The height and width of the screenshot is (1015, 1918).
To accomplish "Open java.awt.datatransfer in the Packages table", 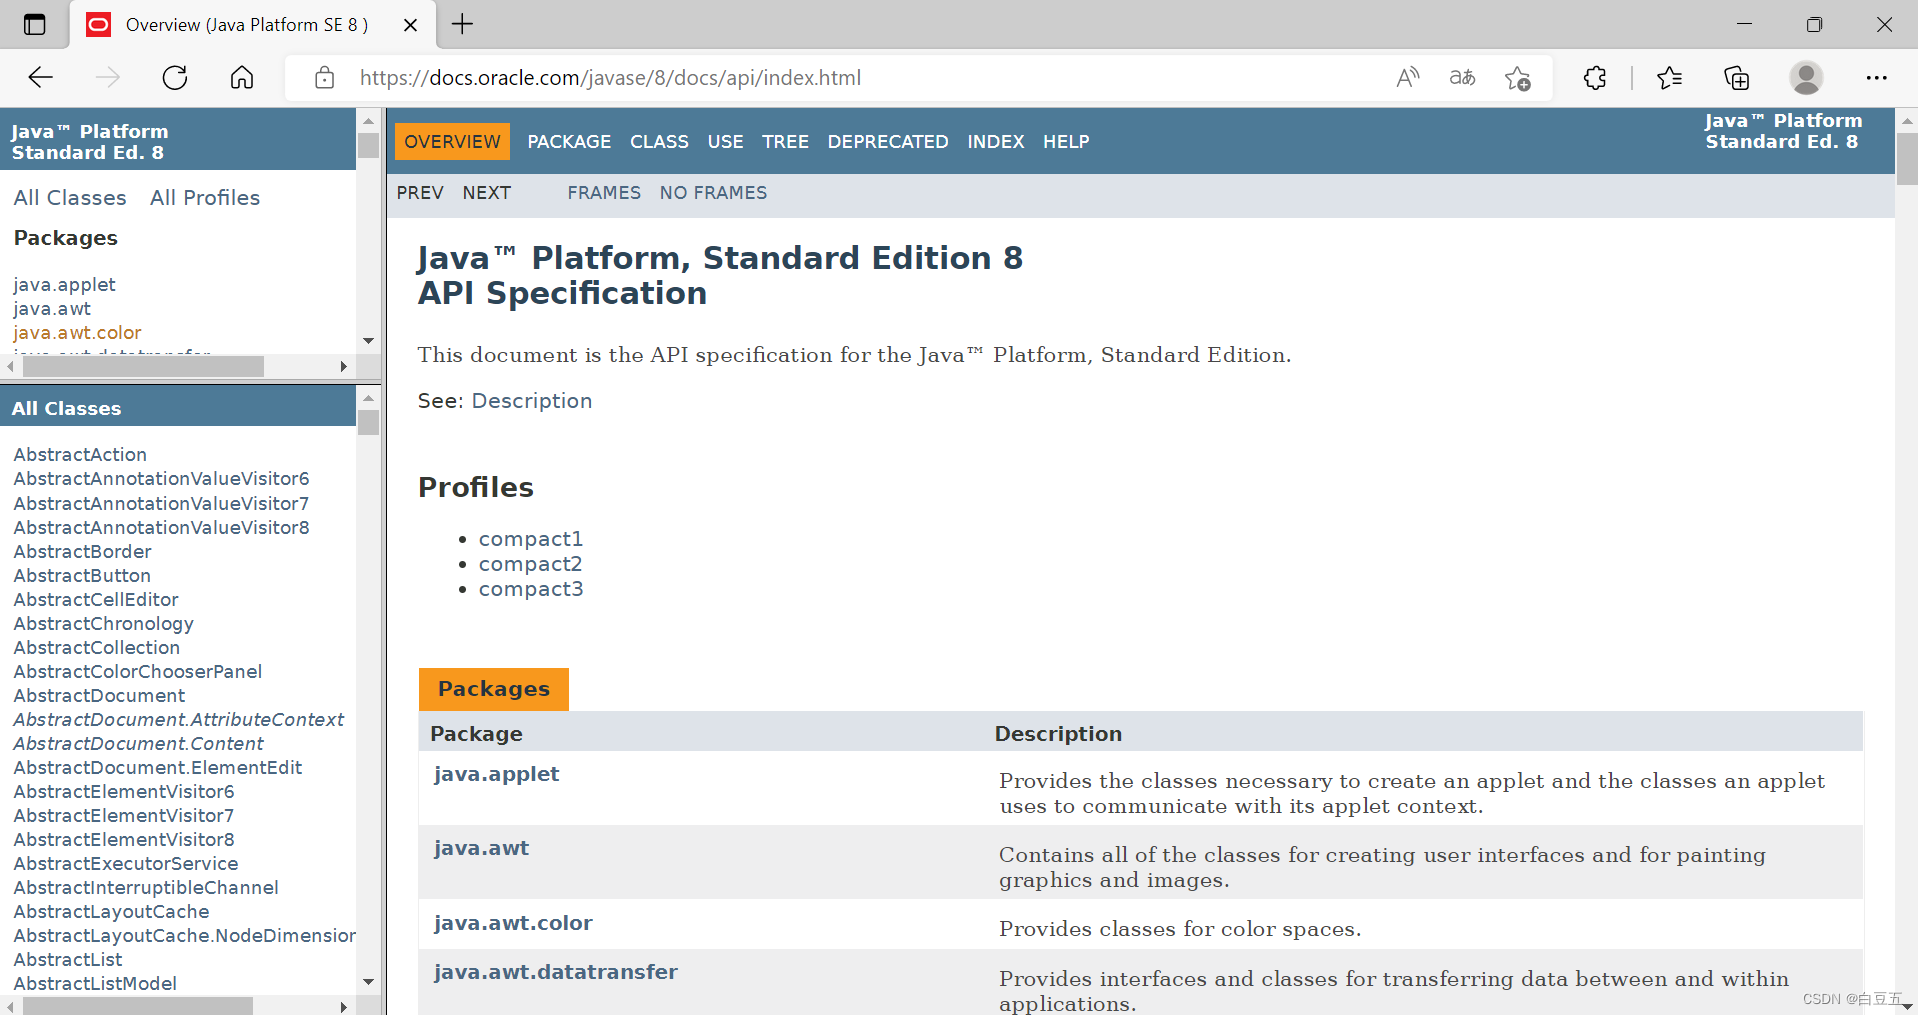I will [555, 972].
